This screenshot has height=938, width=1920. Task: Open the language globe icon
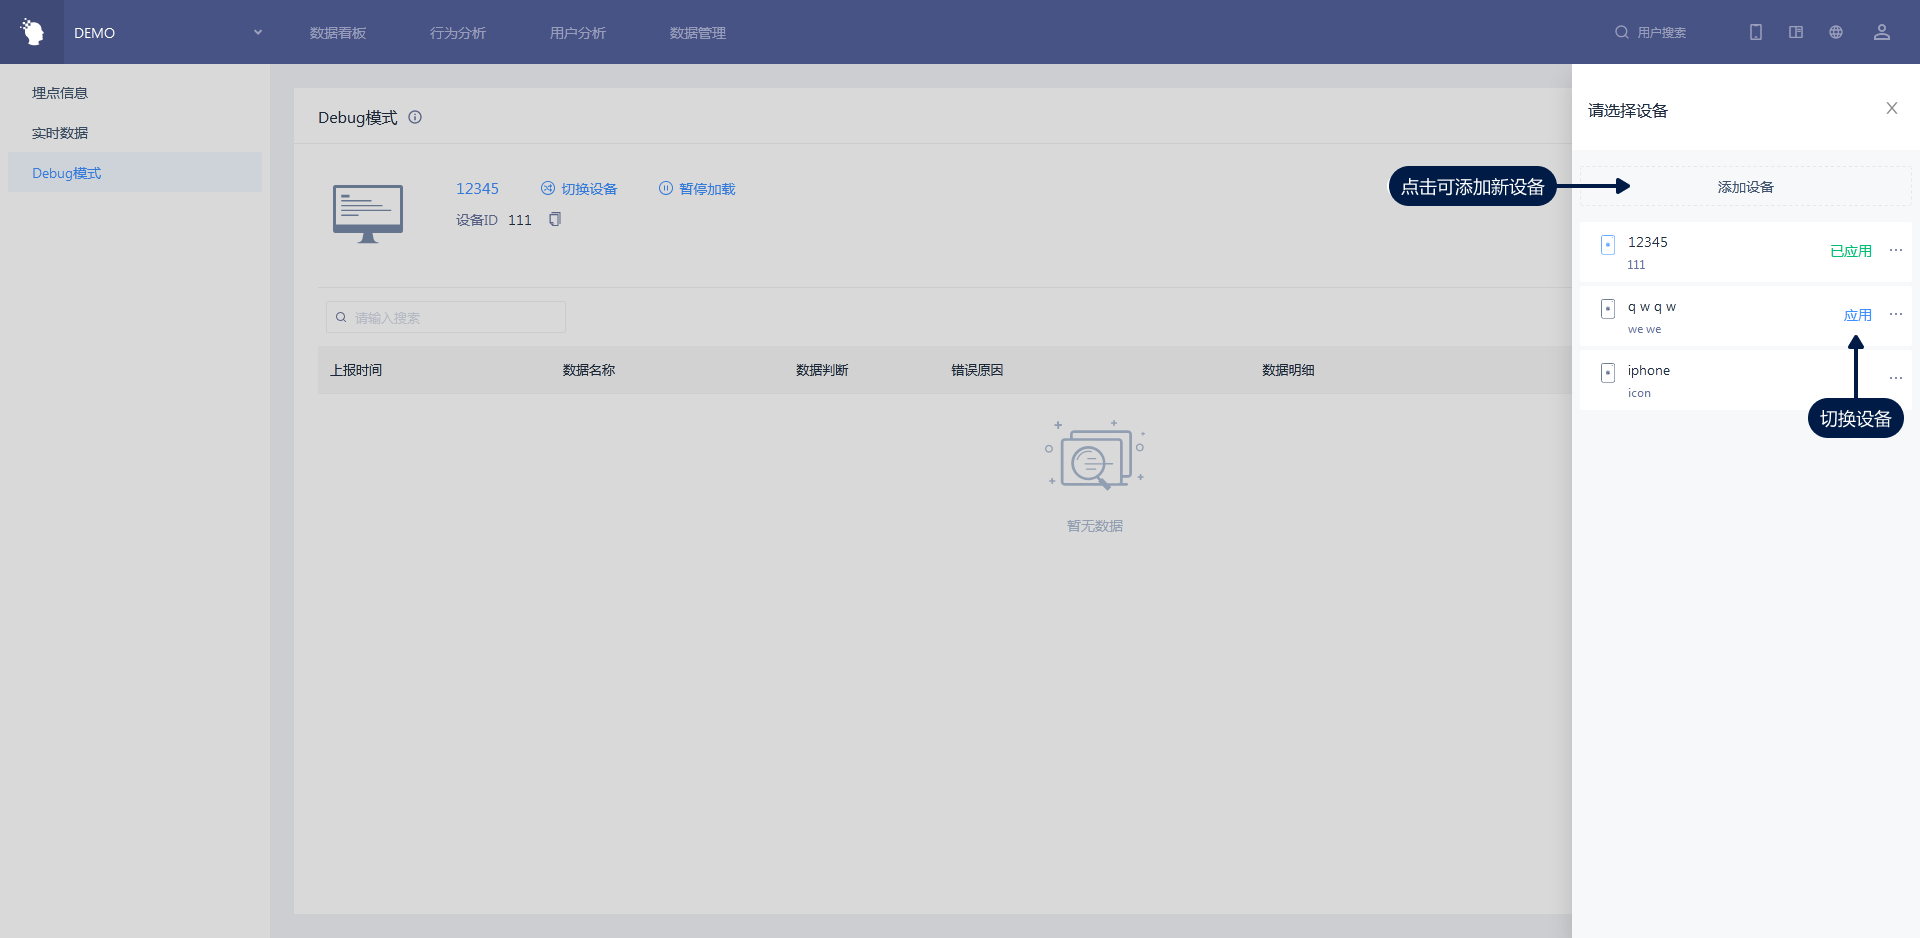tap(1836, 32)
